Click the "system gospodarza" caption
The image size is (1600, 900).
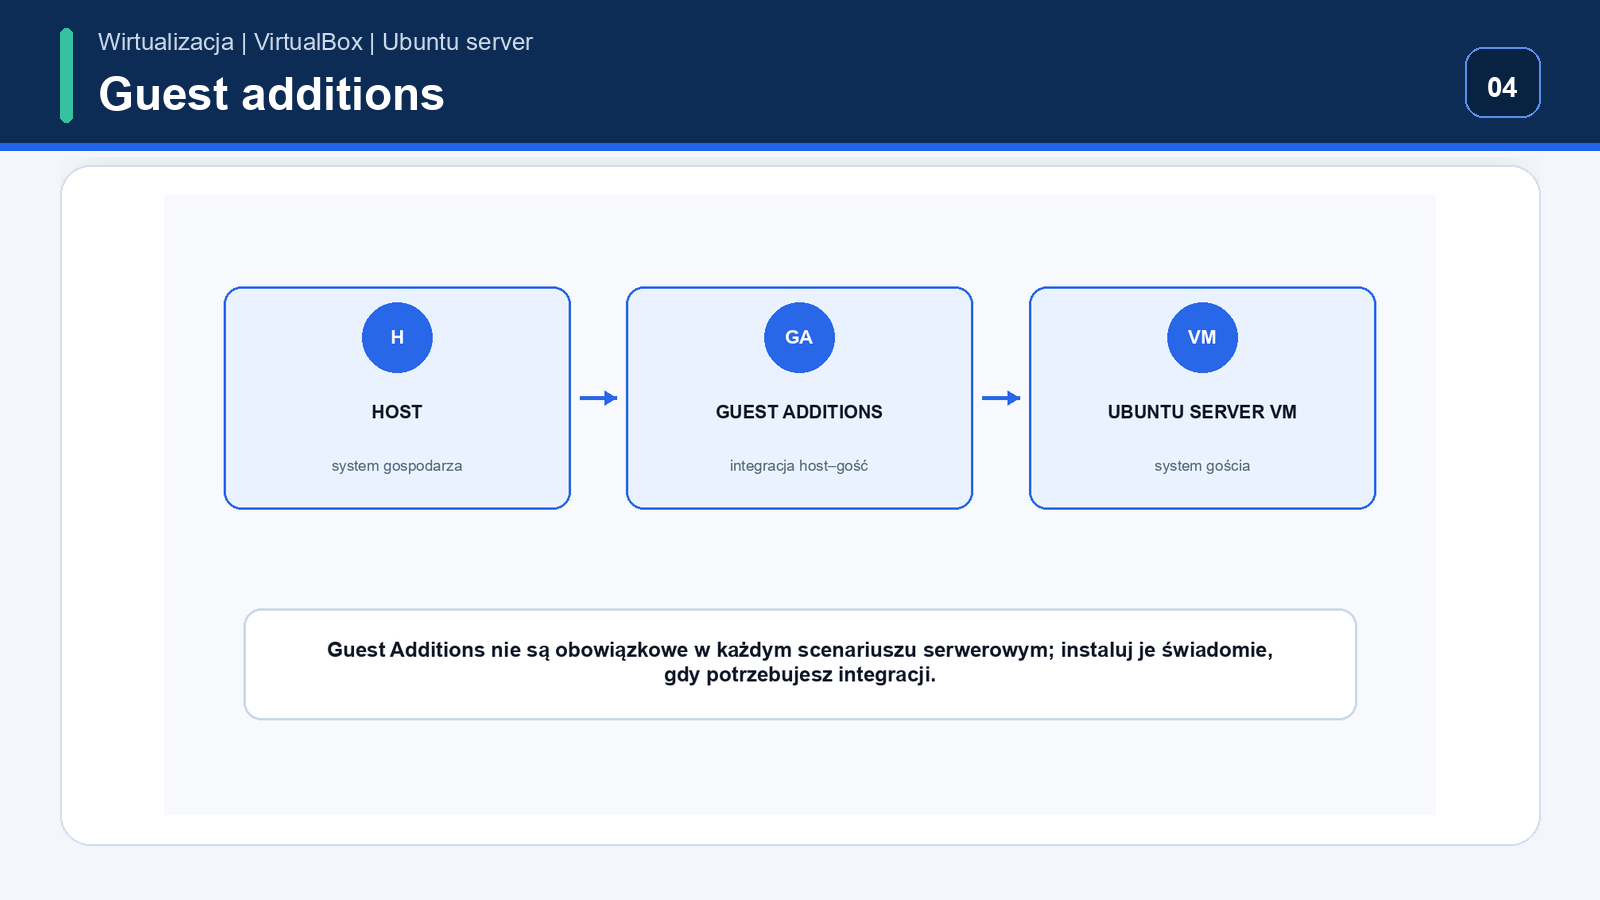click(x=397, y=466)
